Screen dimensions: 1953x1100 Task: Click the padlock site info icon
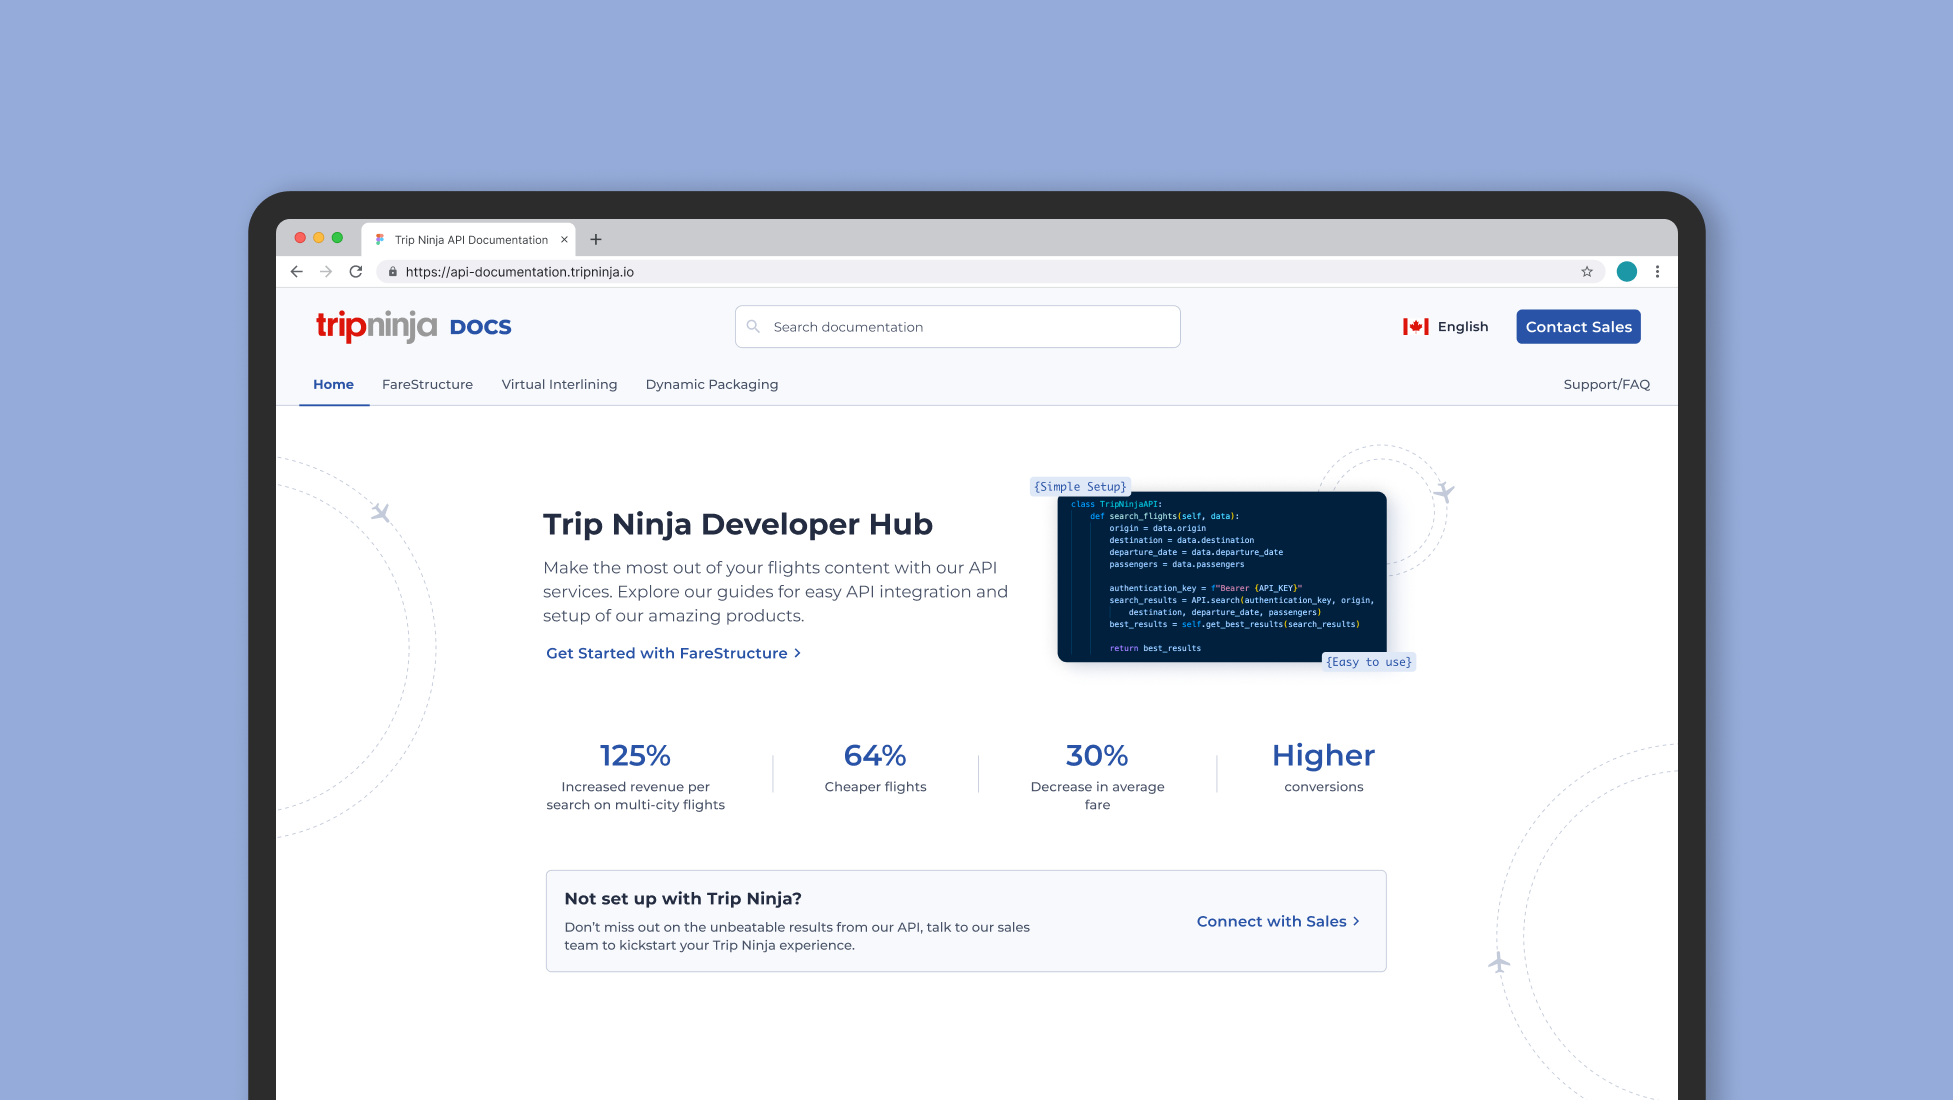point(392,272)
